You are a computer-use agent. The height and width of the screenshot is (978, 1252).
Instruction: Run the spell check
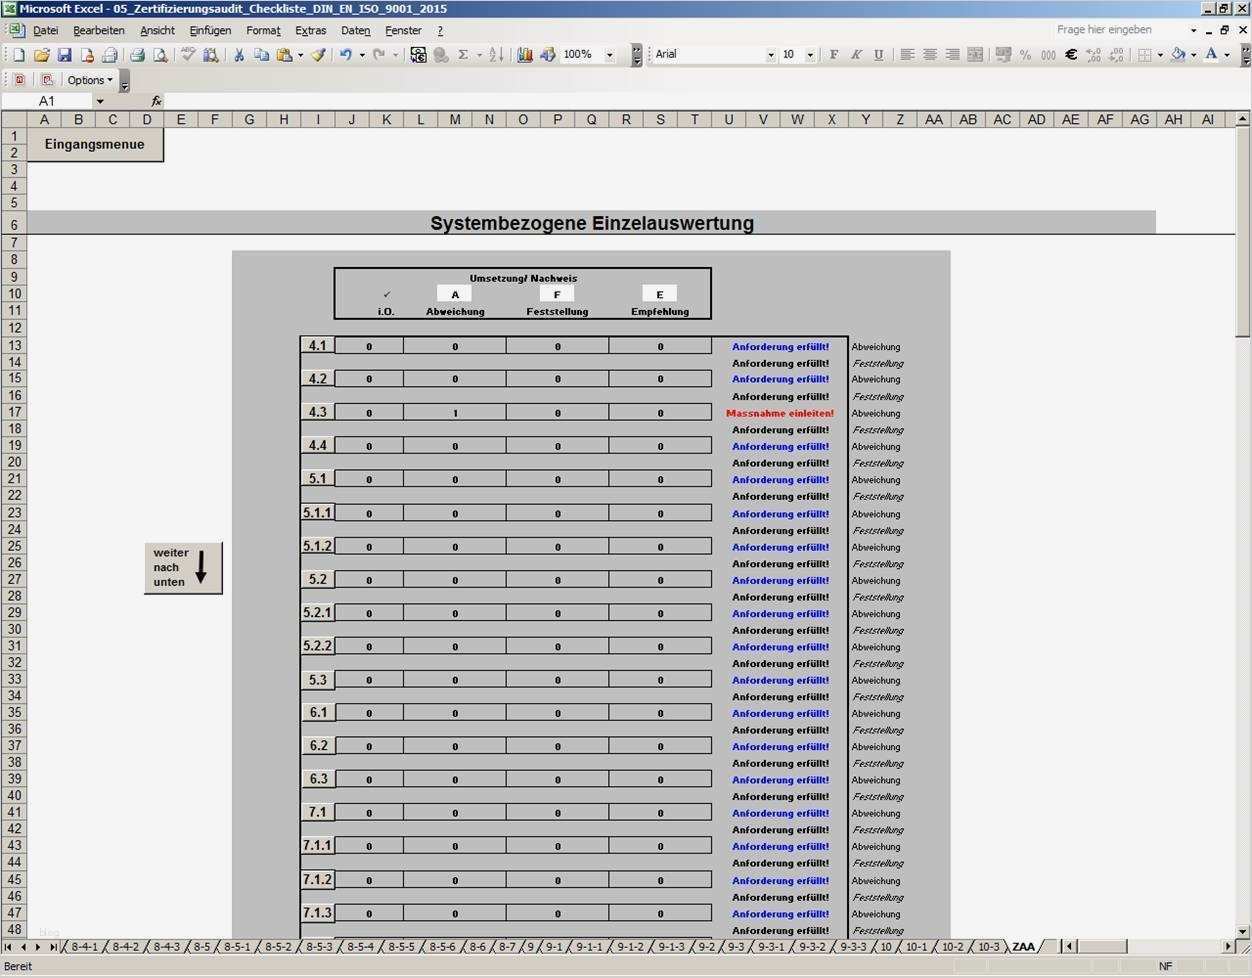(185, 54)
